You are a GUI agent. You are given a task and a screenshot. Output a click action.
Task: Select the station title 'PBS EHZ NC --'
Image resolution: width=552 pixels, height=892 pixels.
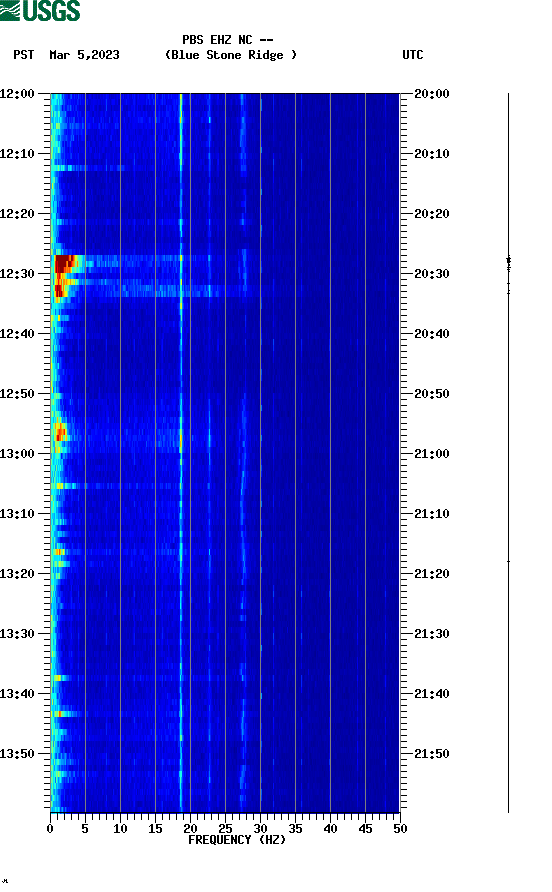point(228,40)
